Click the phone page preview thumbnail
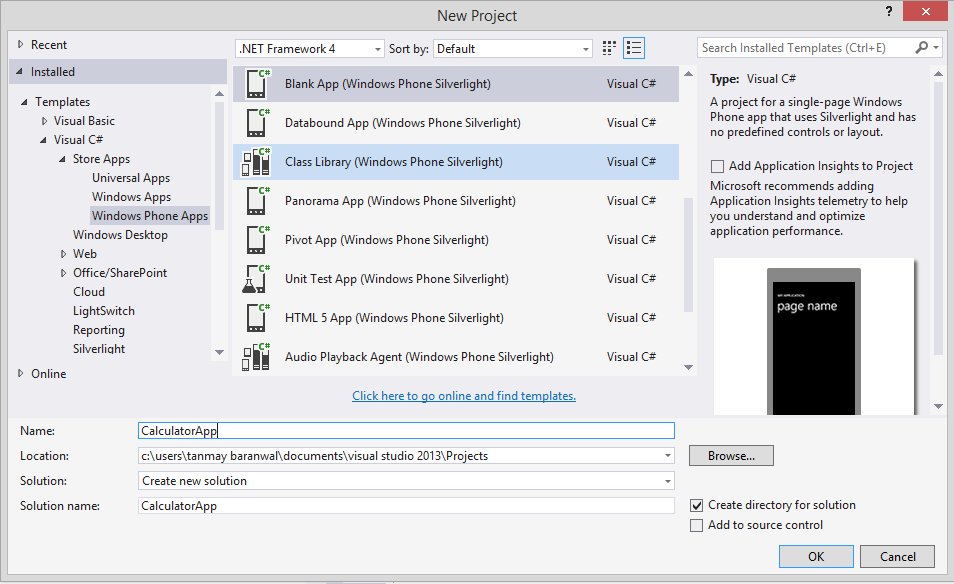 tap(813, 337)
